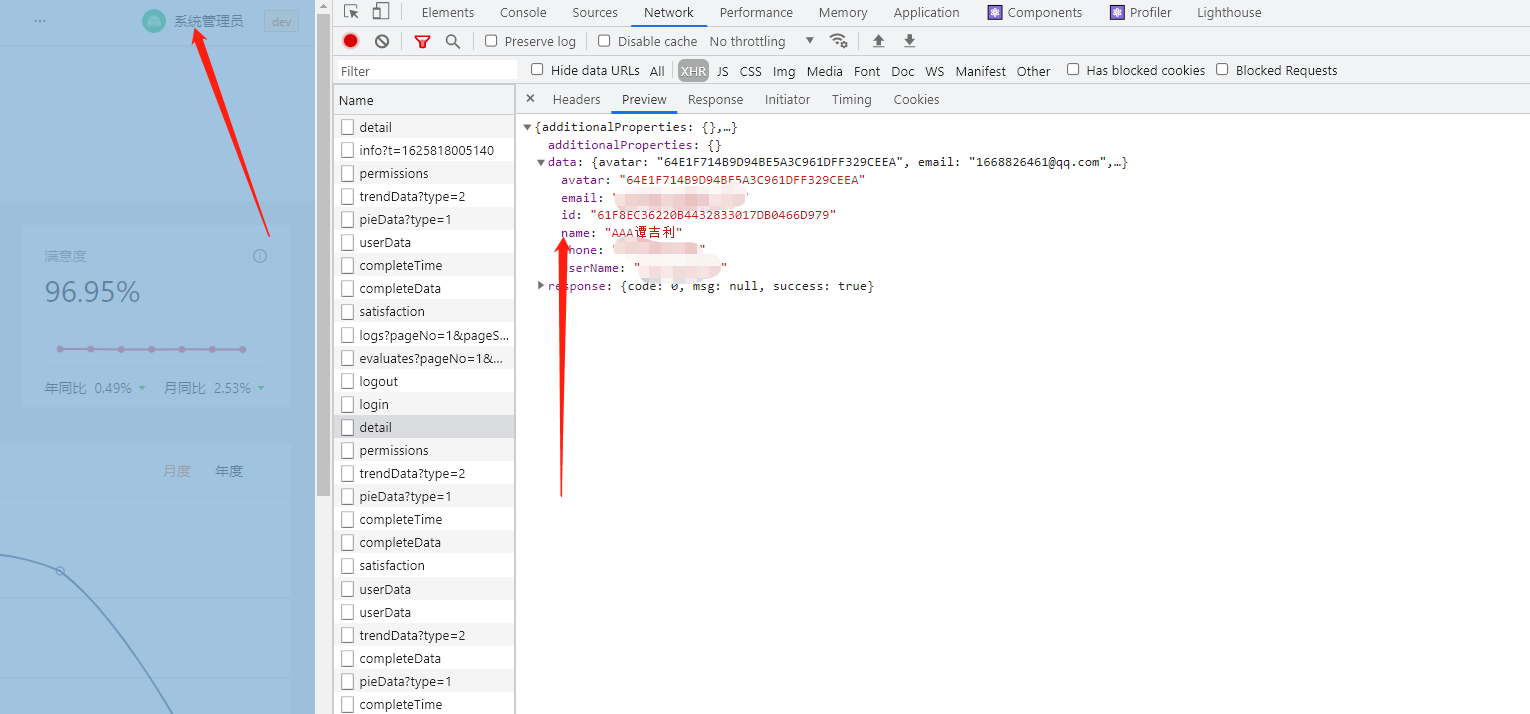Export HAR file with the download icon
The image size is (1530, 714).
(909, 41)
